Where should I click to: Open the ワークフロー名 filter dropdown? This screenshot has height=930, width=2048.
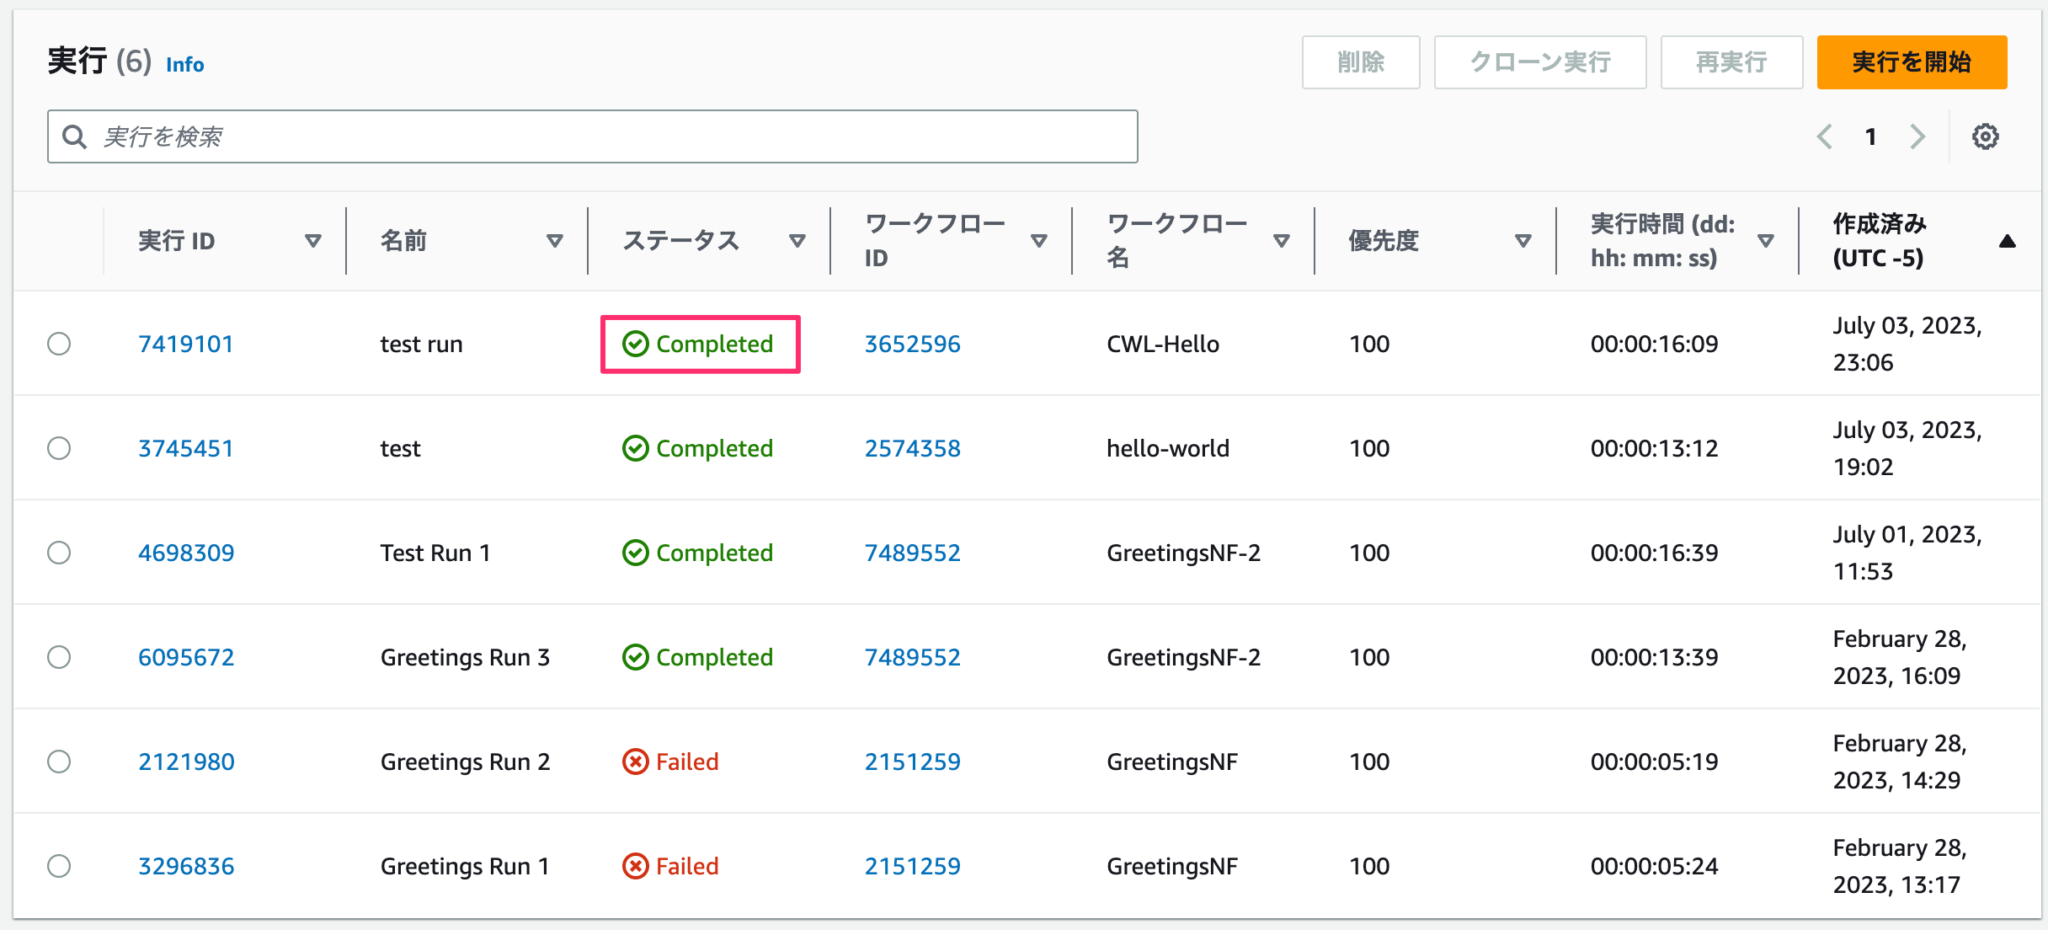coord(1281,240)
